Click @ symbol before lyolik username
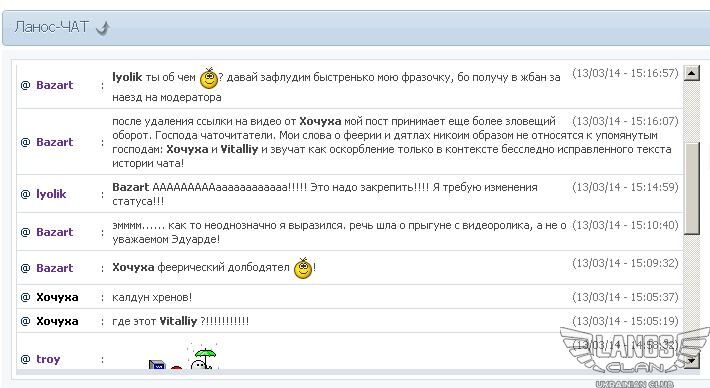The width and height of the screenshot is (710, 388). coord(25,194)
